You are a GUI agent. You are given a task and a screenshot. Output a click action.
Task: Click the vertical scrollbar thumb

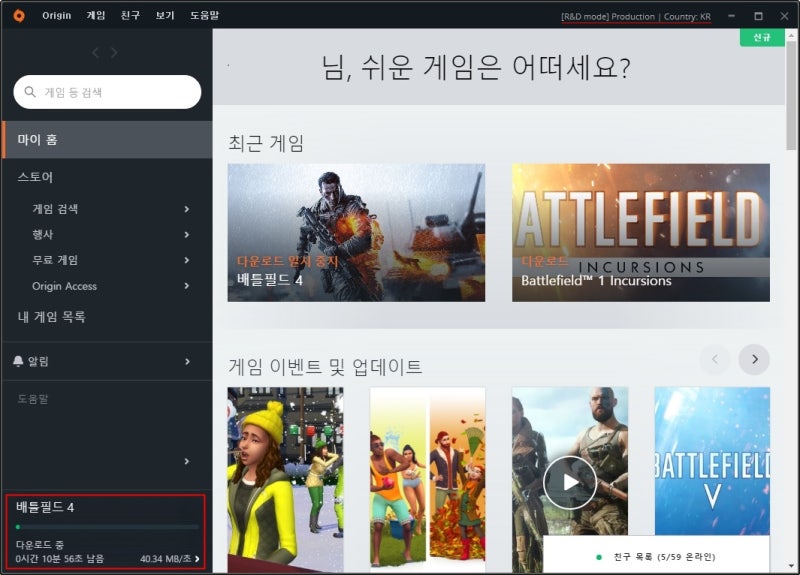coord(791,95)
